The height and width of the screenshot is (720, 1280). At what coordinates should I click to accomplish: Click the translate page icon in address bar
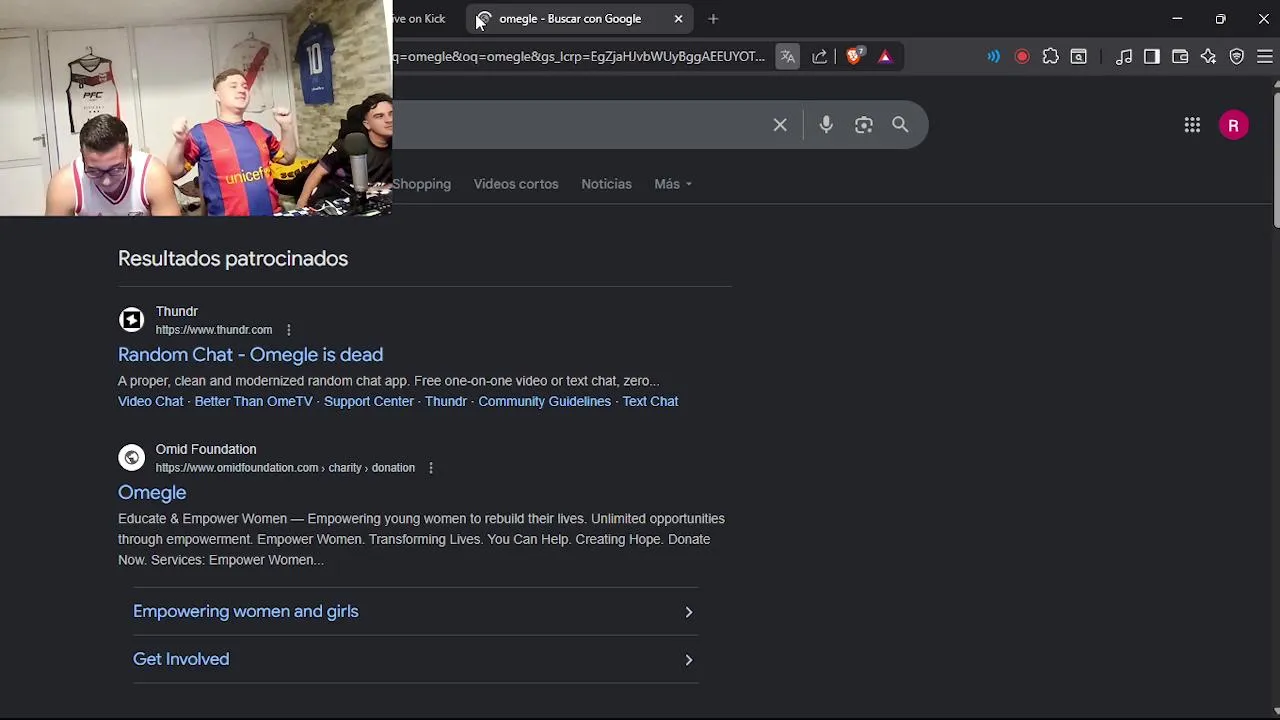click(788, 57)
